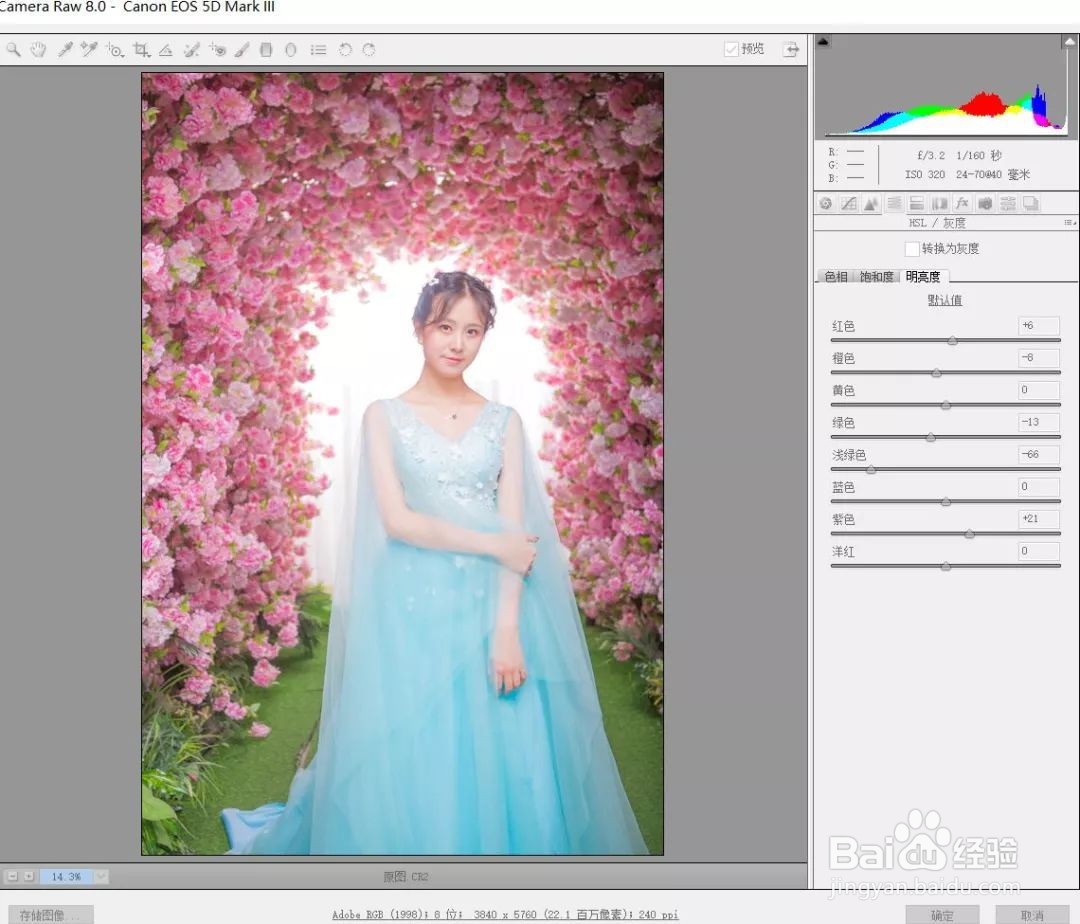The height and width of the screenshot is (924, 1080).
Task: Select the Adjustment Brush tool
Action: tap(241, 49)
